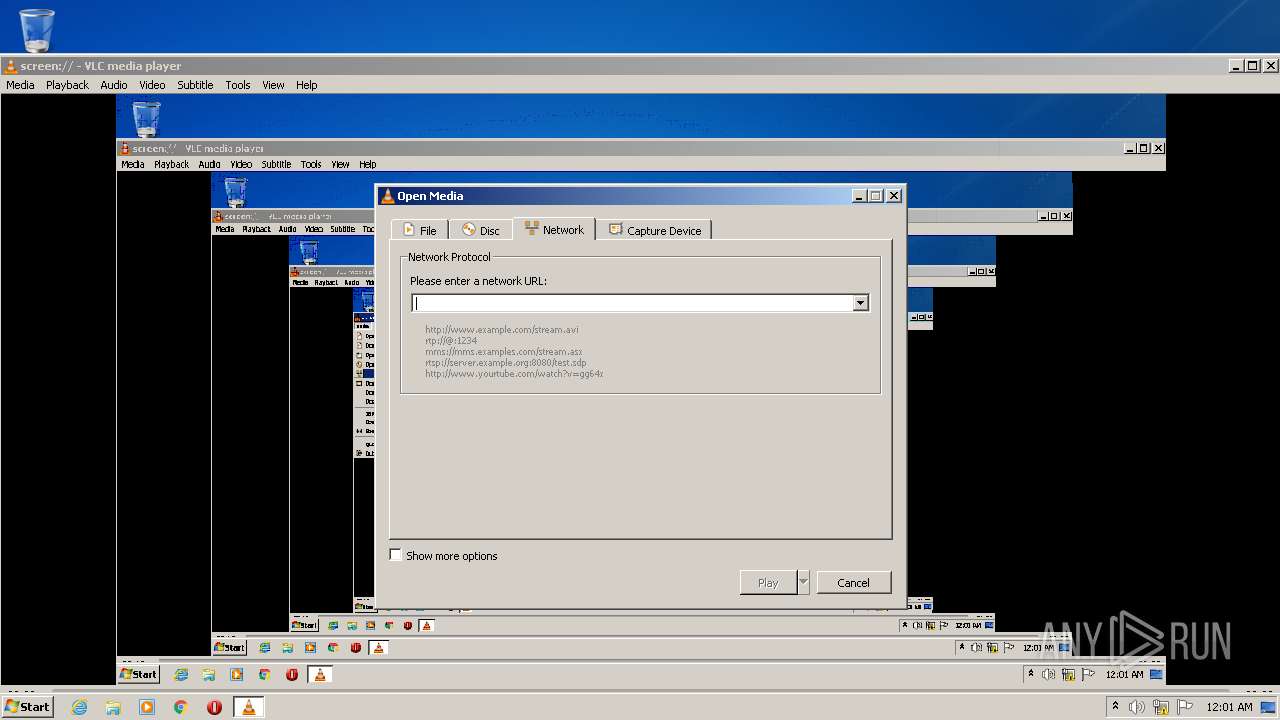Open the network status tray icon
This screenshot has width=1280, height=720.
pyautogui.click(x=1161, y=707)
